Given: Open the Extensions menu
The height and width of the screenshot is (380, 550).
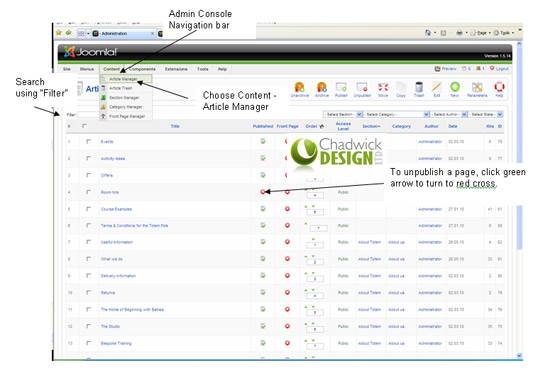Looking at the screenshot, I should pos(176,69).
